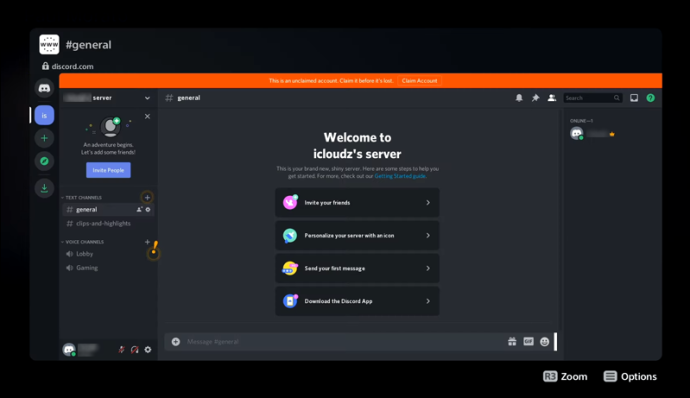Edit general channel settings gear
Image resolution: width=690 pixels, height=398 pixels.
pos(148,210)
